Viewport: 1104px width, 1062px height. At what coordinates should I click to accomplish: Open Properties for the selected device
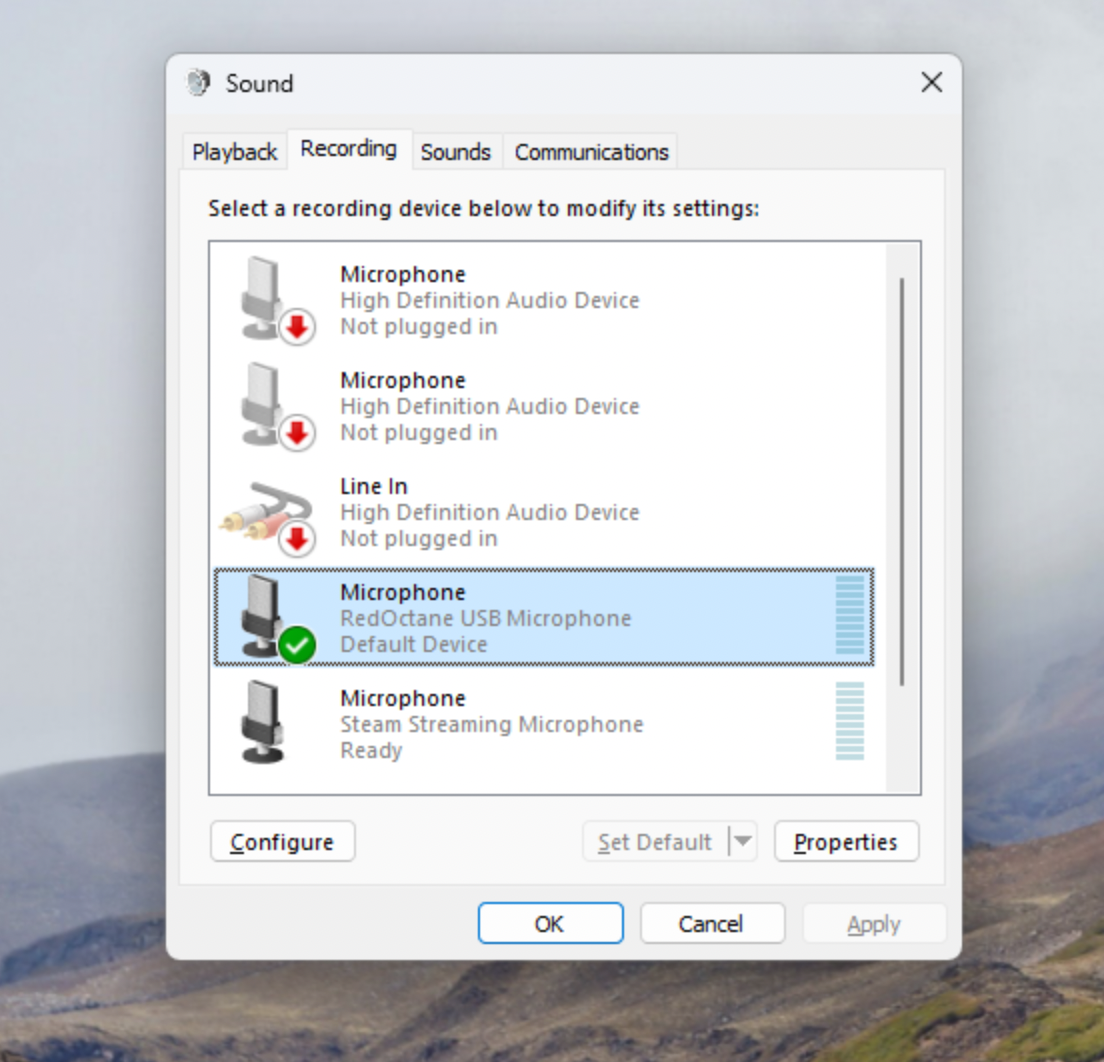pyautogui.click(x=846, y=842)
